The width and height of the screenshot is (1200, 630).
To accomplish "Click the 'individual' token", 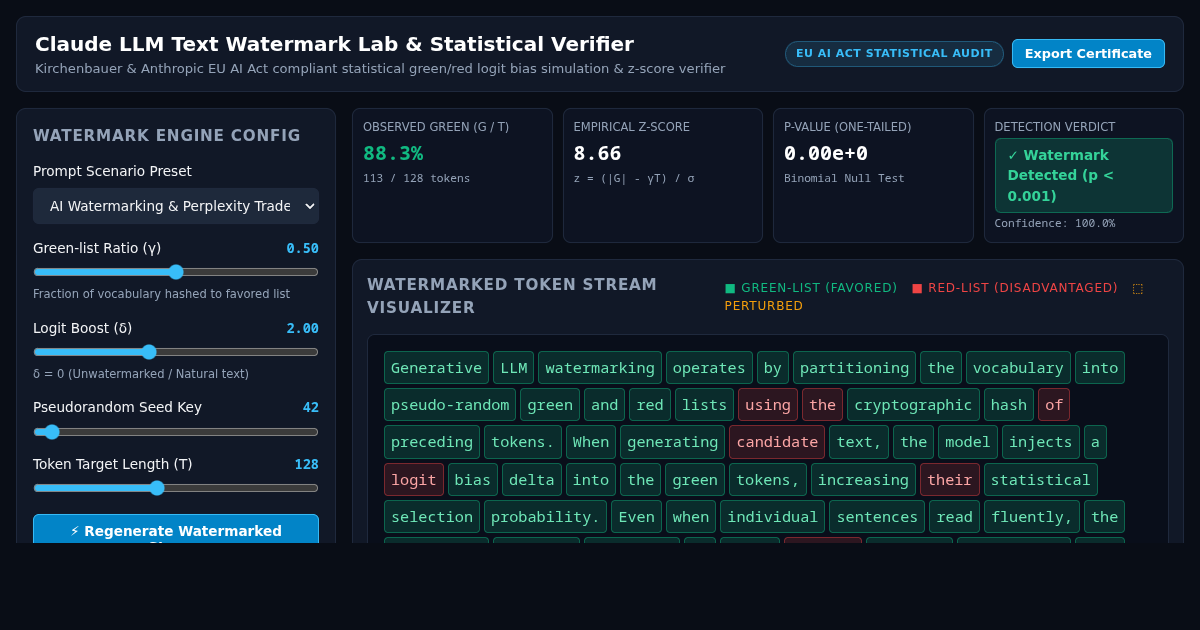I will (x=772, y=517).
